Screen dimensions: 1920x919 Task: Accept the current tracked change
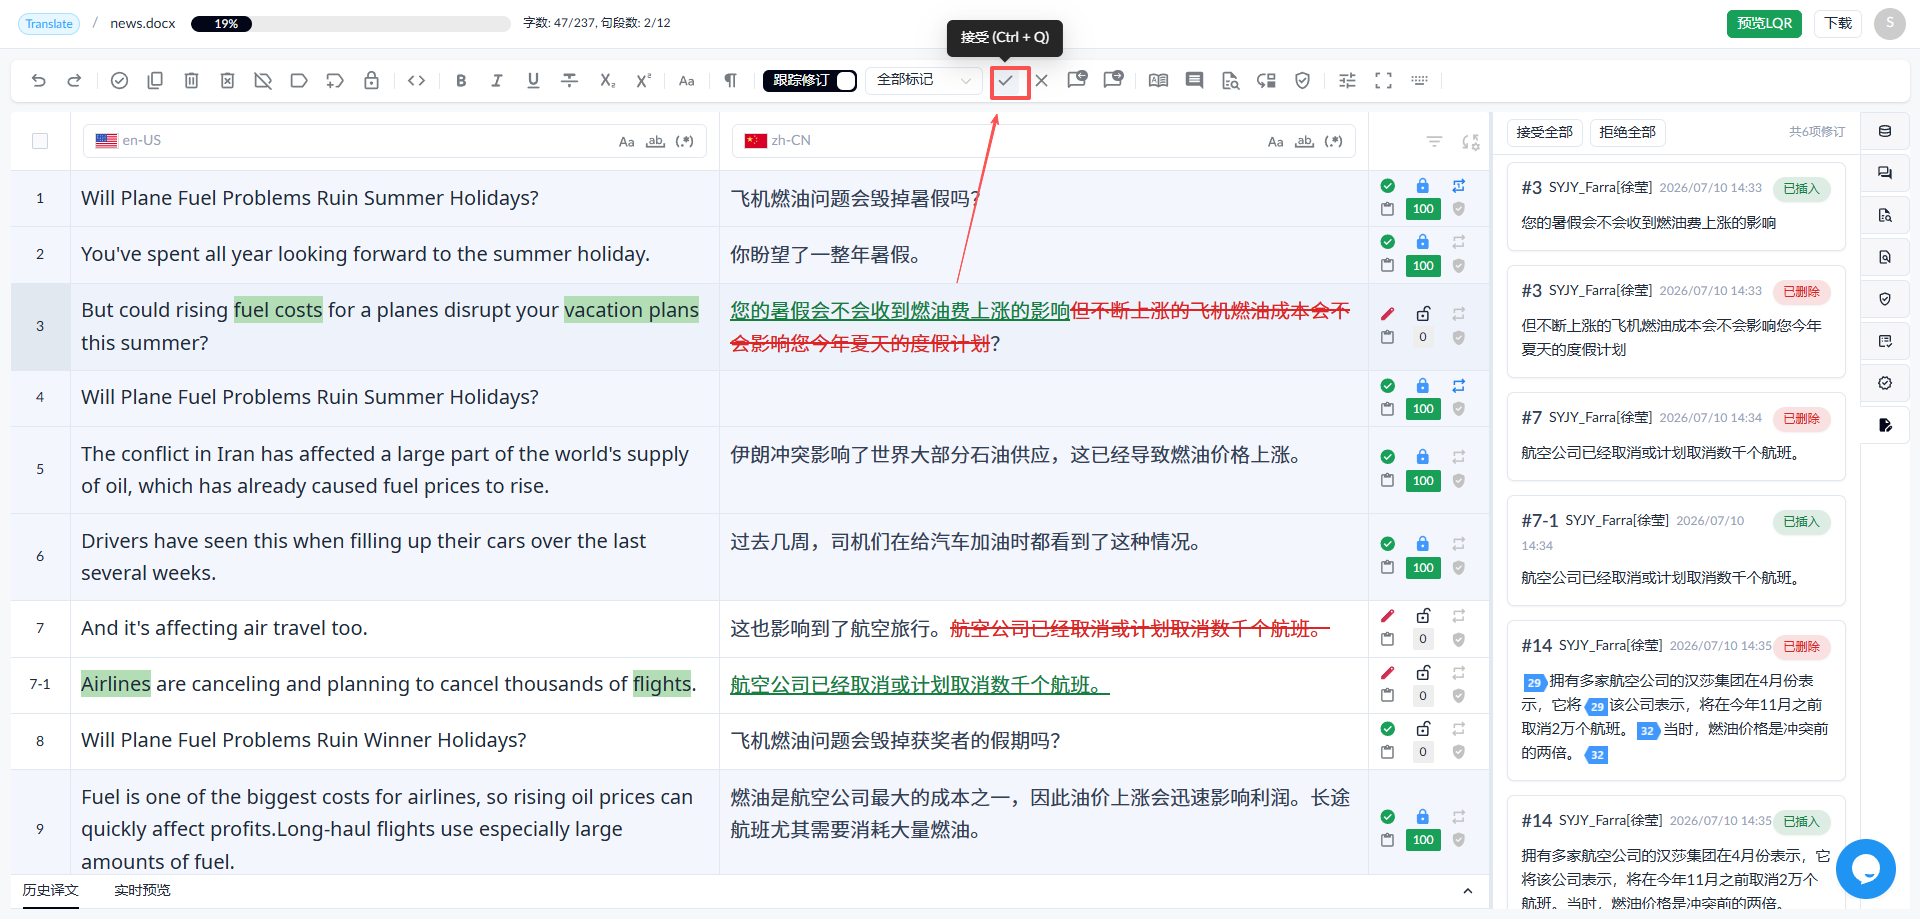(1007, 81)
